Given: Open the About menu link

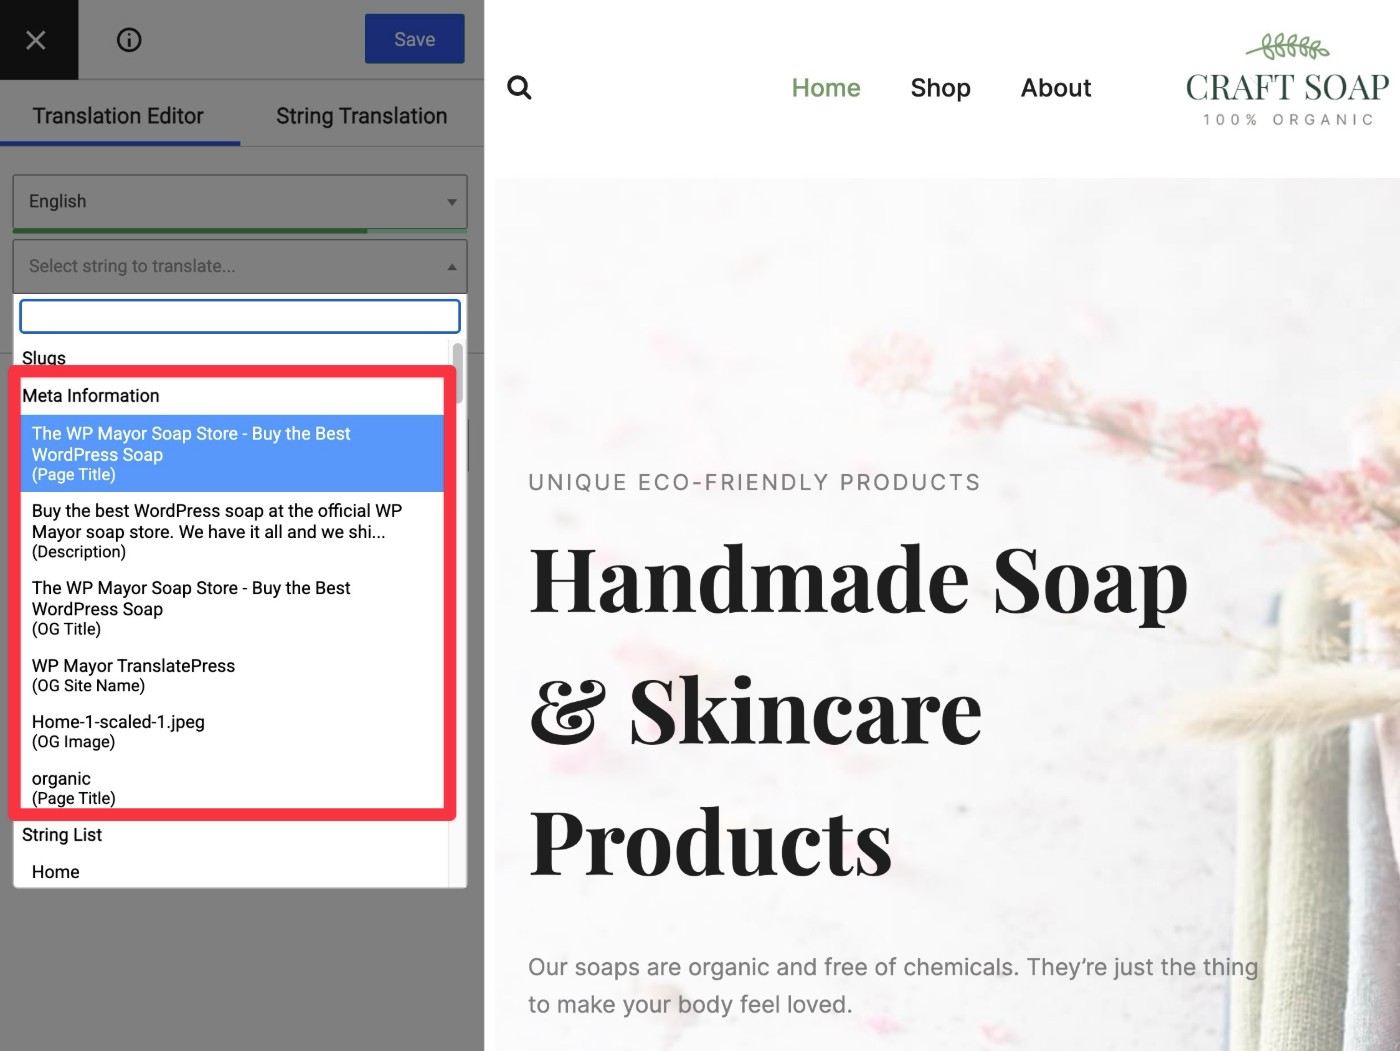Looking at the screenshot, I should pyautogui.click(x=1056, y=88).
